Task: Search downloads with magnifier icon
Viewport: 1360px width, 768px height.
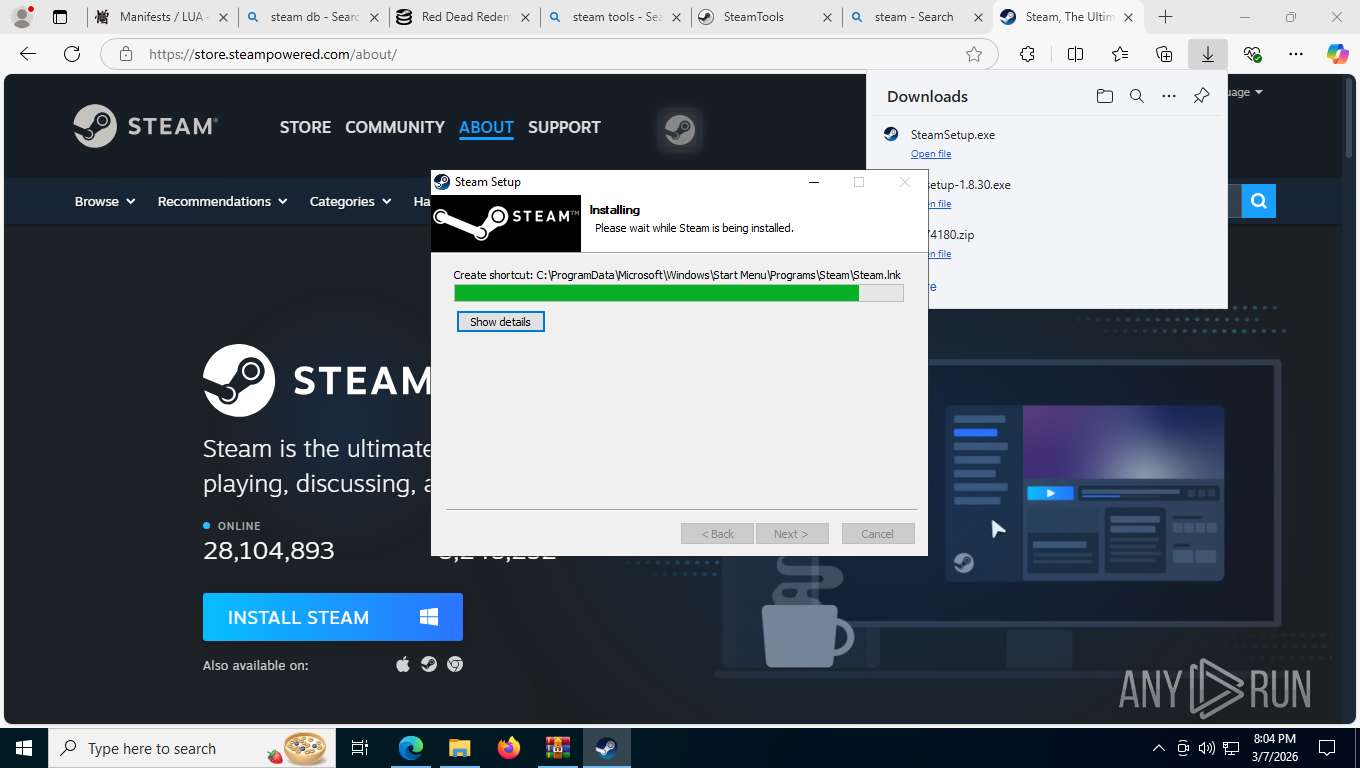Action: click(1136, 96)
